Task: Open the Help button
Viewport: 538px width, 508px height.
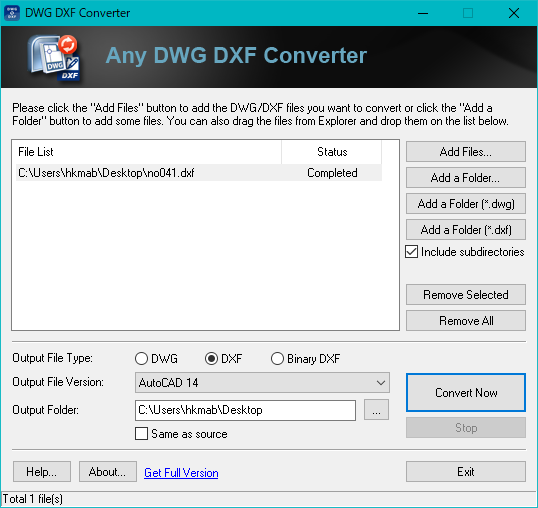Action: (x=42, y=472)
